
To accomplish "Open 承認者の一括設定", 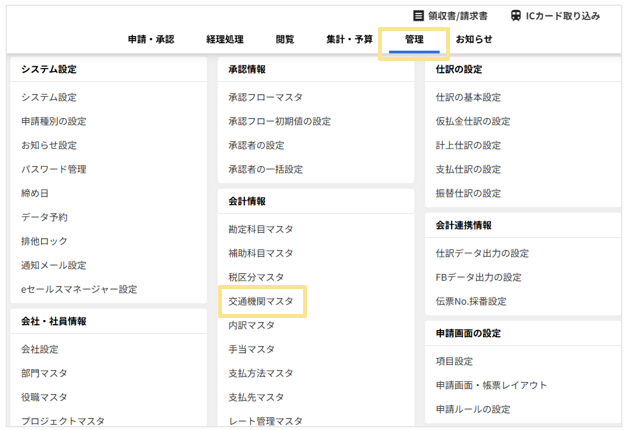I will [x=266, y=169].
